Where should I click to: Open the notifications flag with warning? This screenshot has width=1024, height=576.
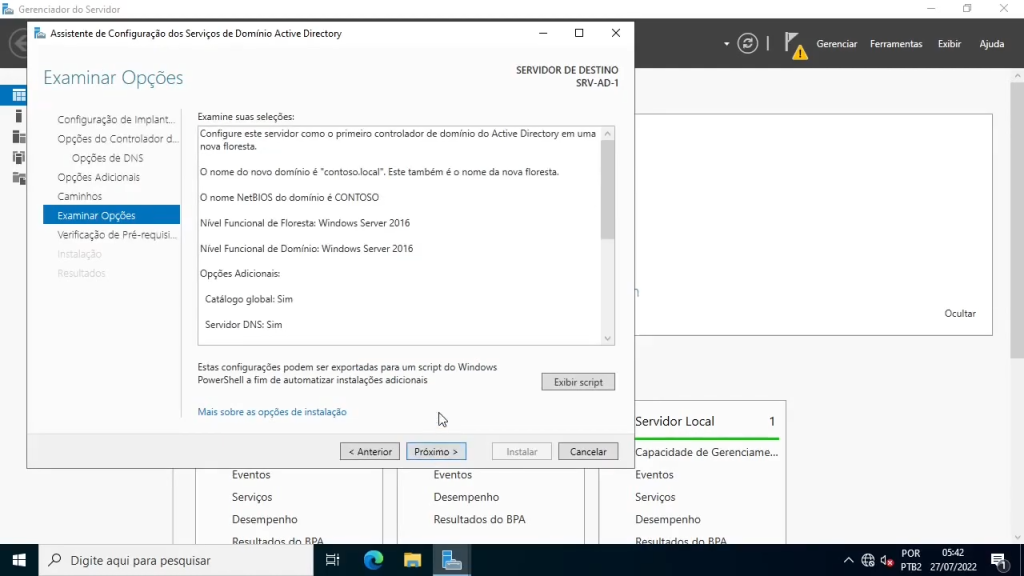coord(795,45)
